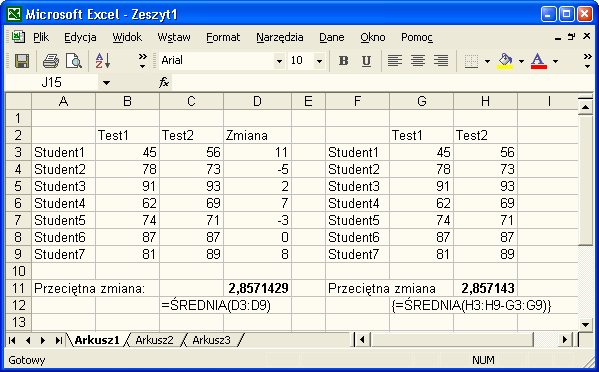
Task: Open Print Preview from the toolbar
Action: [x=74, y=61]
